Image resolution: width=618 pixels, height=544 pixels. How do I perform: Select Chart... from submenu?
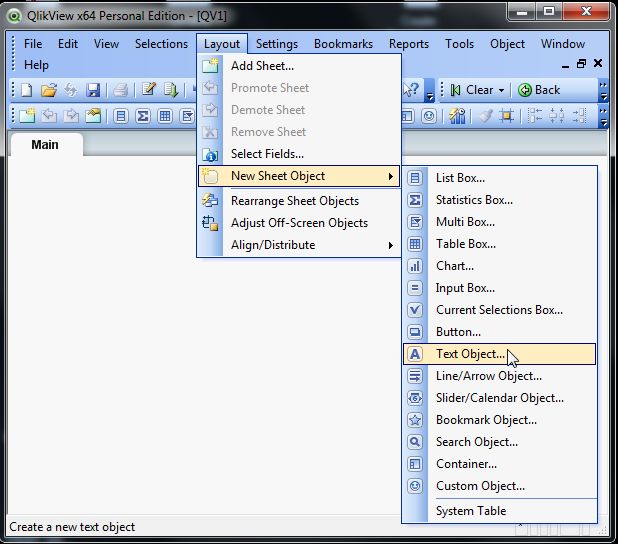click(499, 266)
